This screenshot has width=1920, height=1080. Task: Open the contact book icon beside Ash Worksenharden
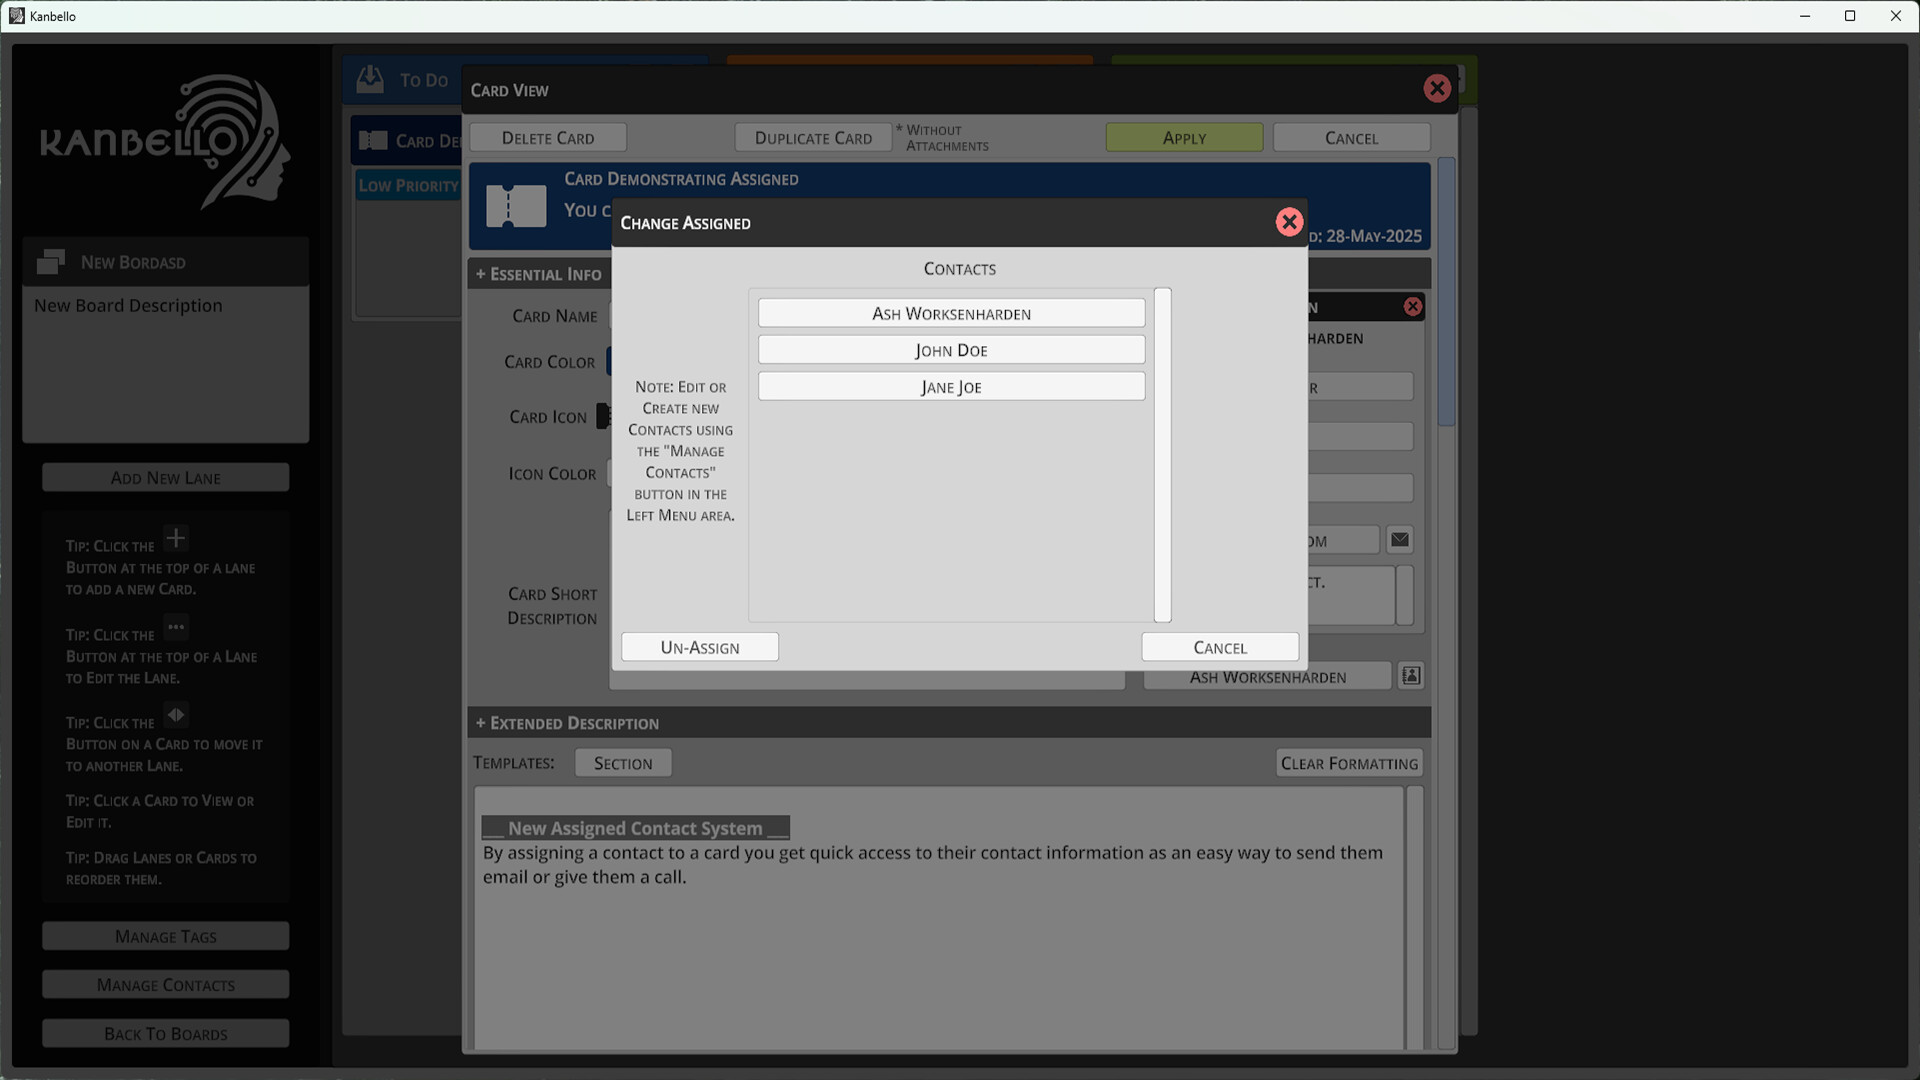[1410, 675]
